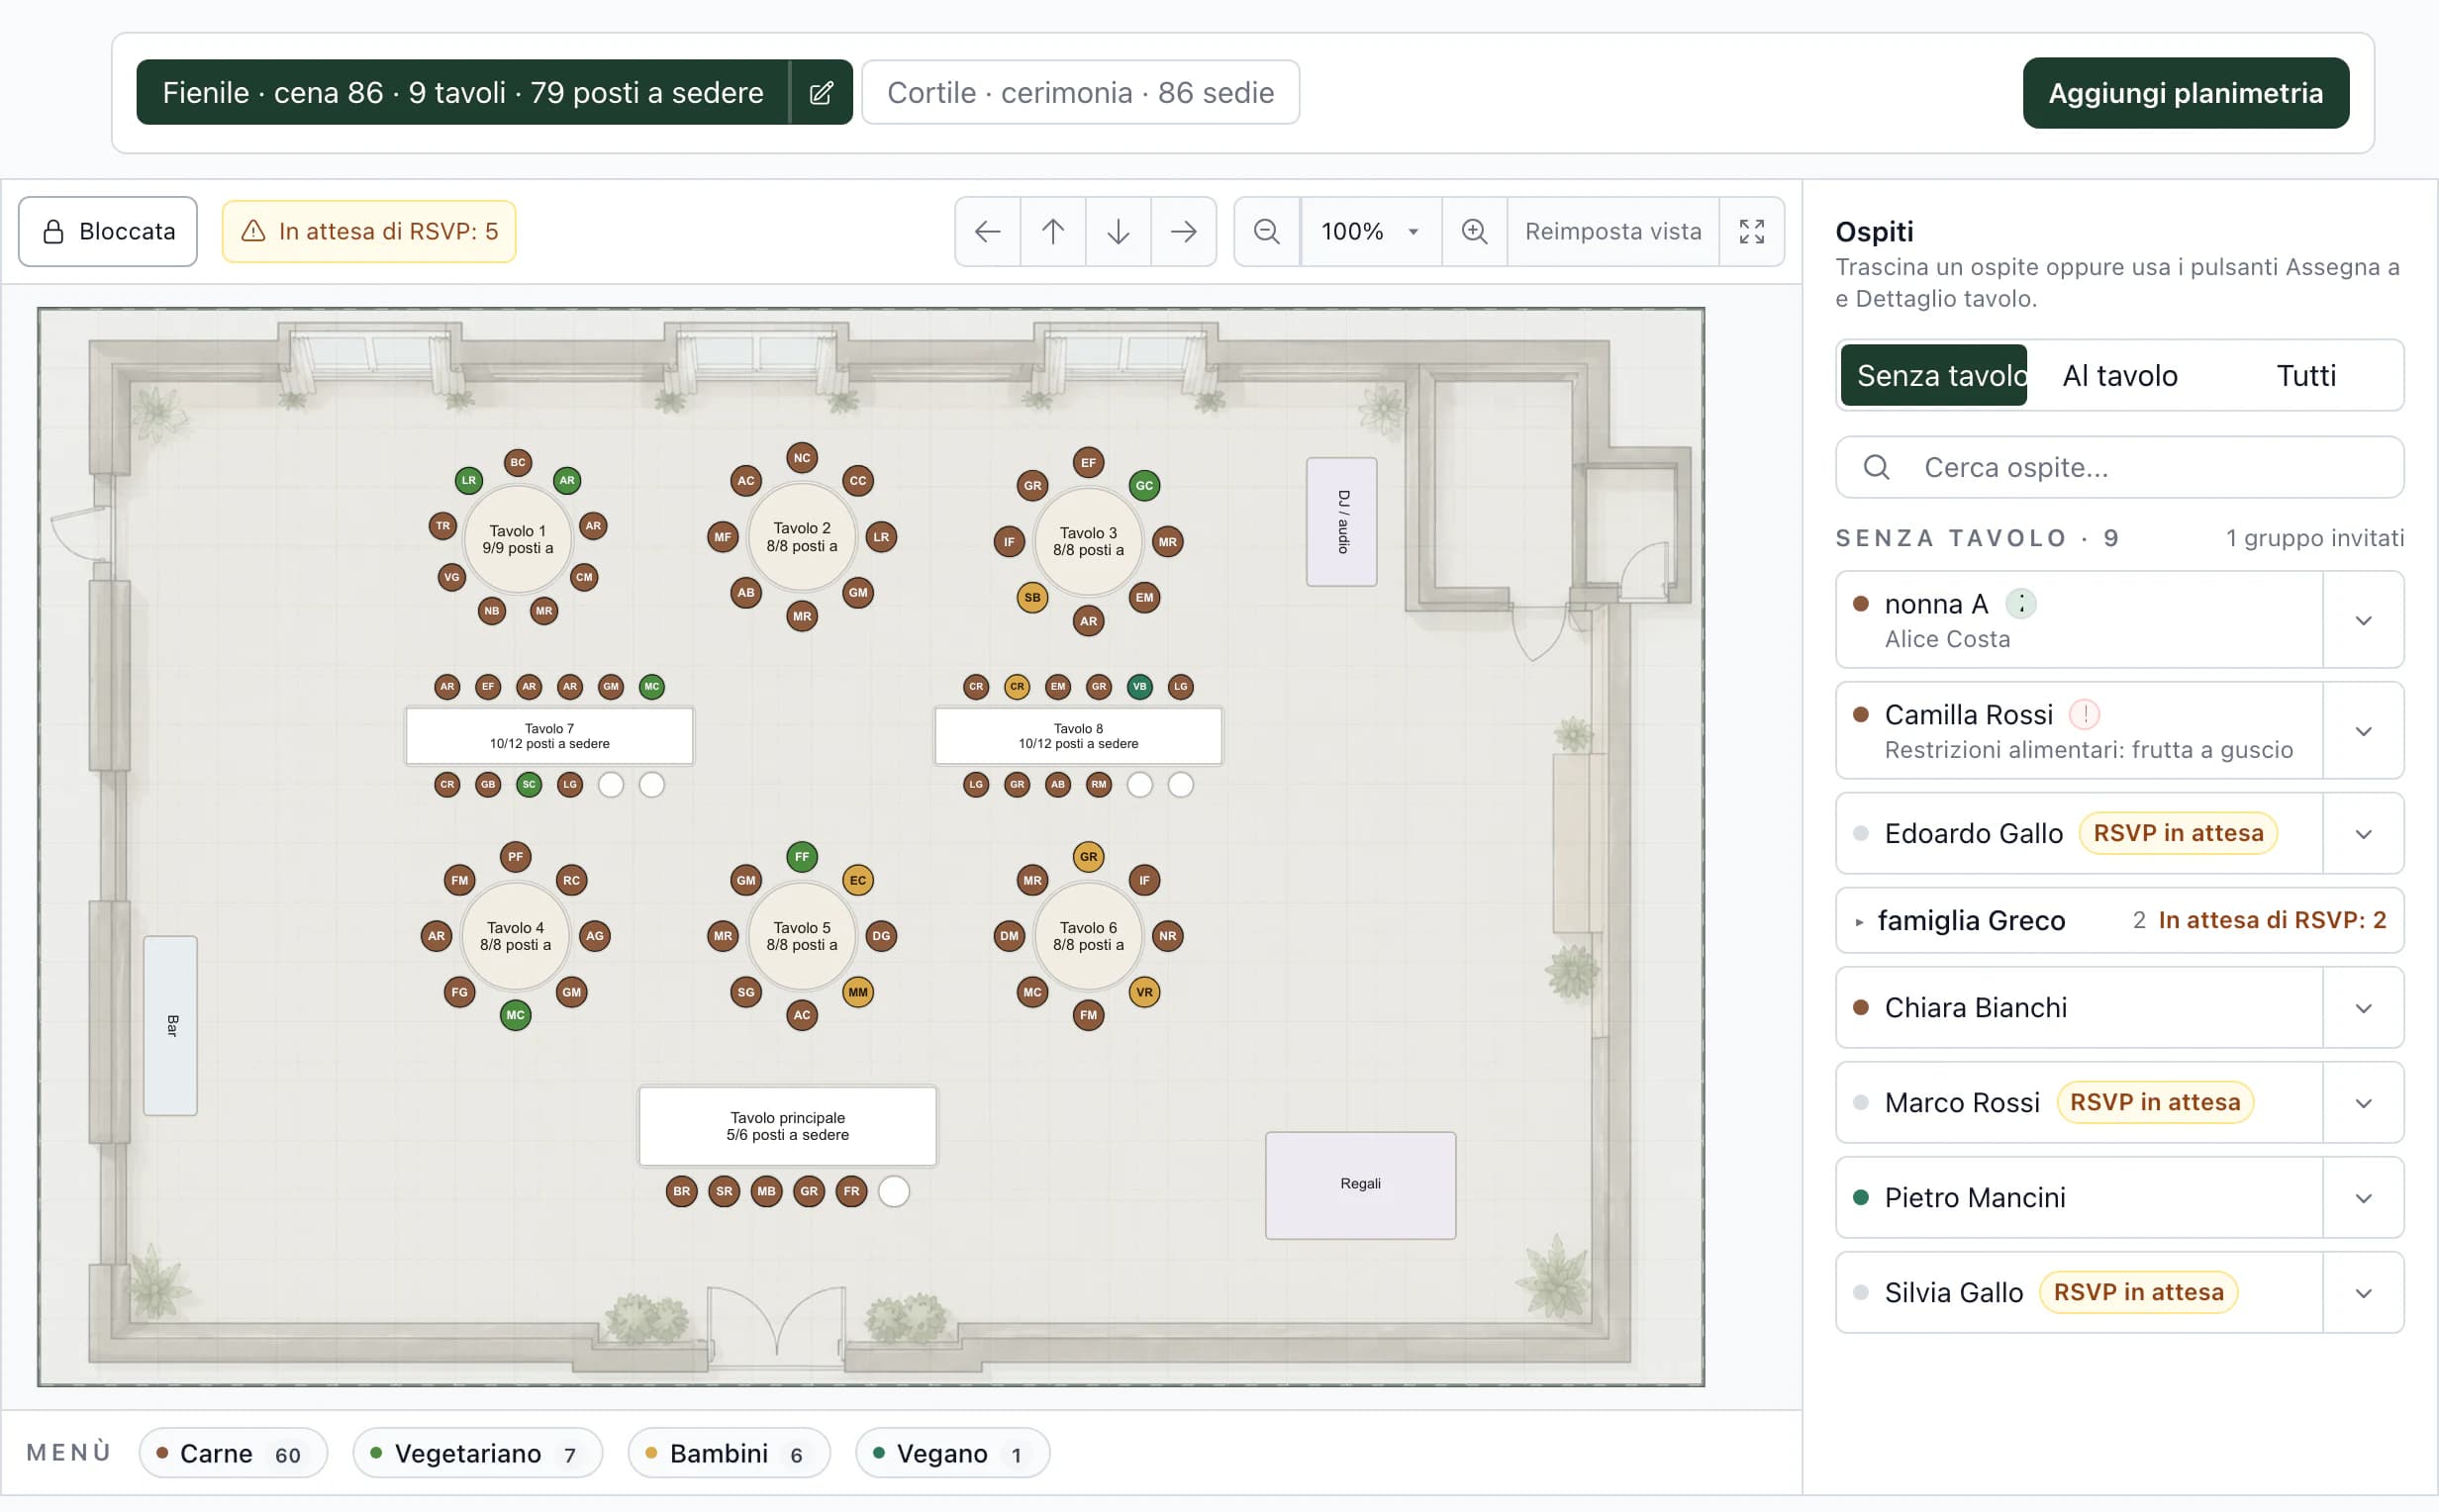Click the warning icon in the RSVP badge

pyautogui.click(x=254, y=231)
